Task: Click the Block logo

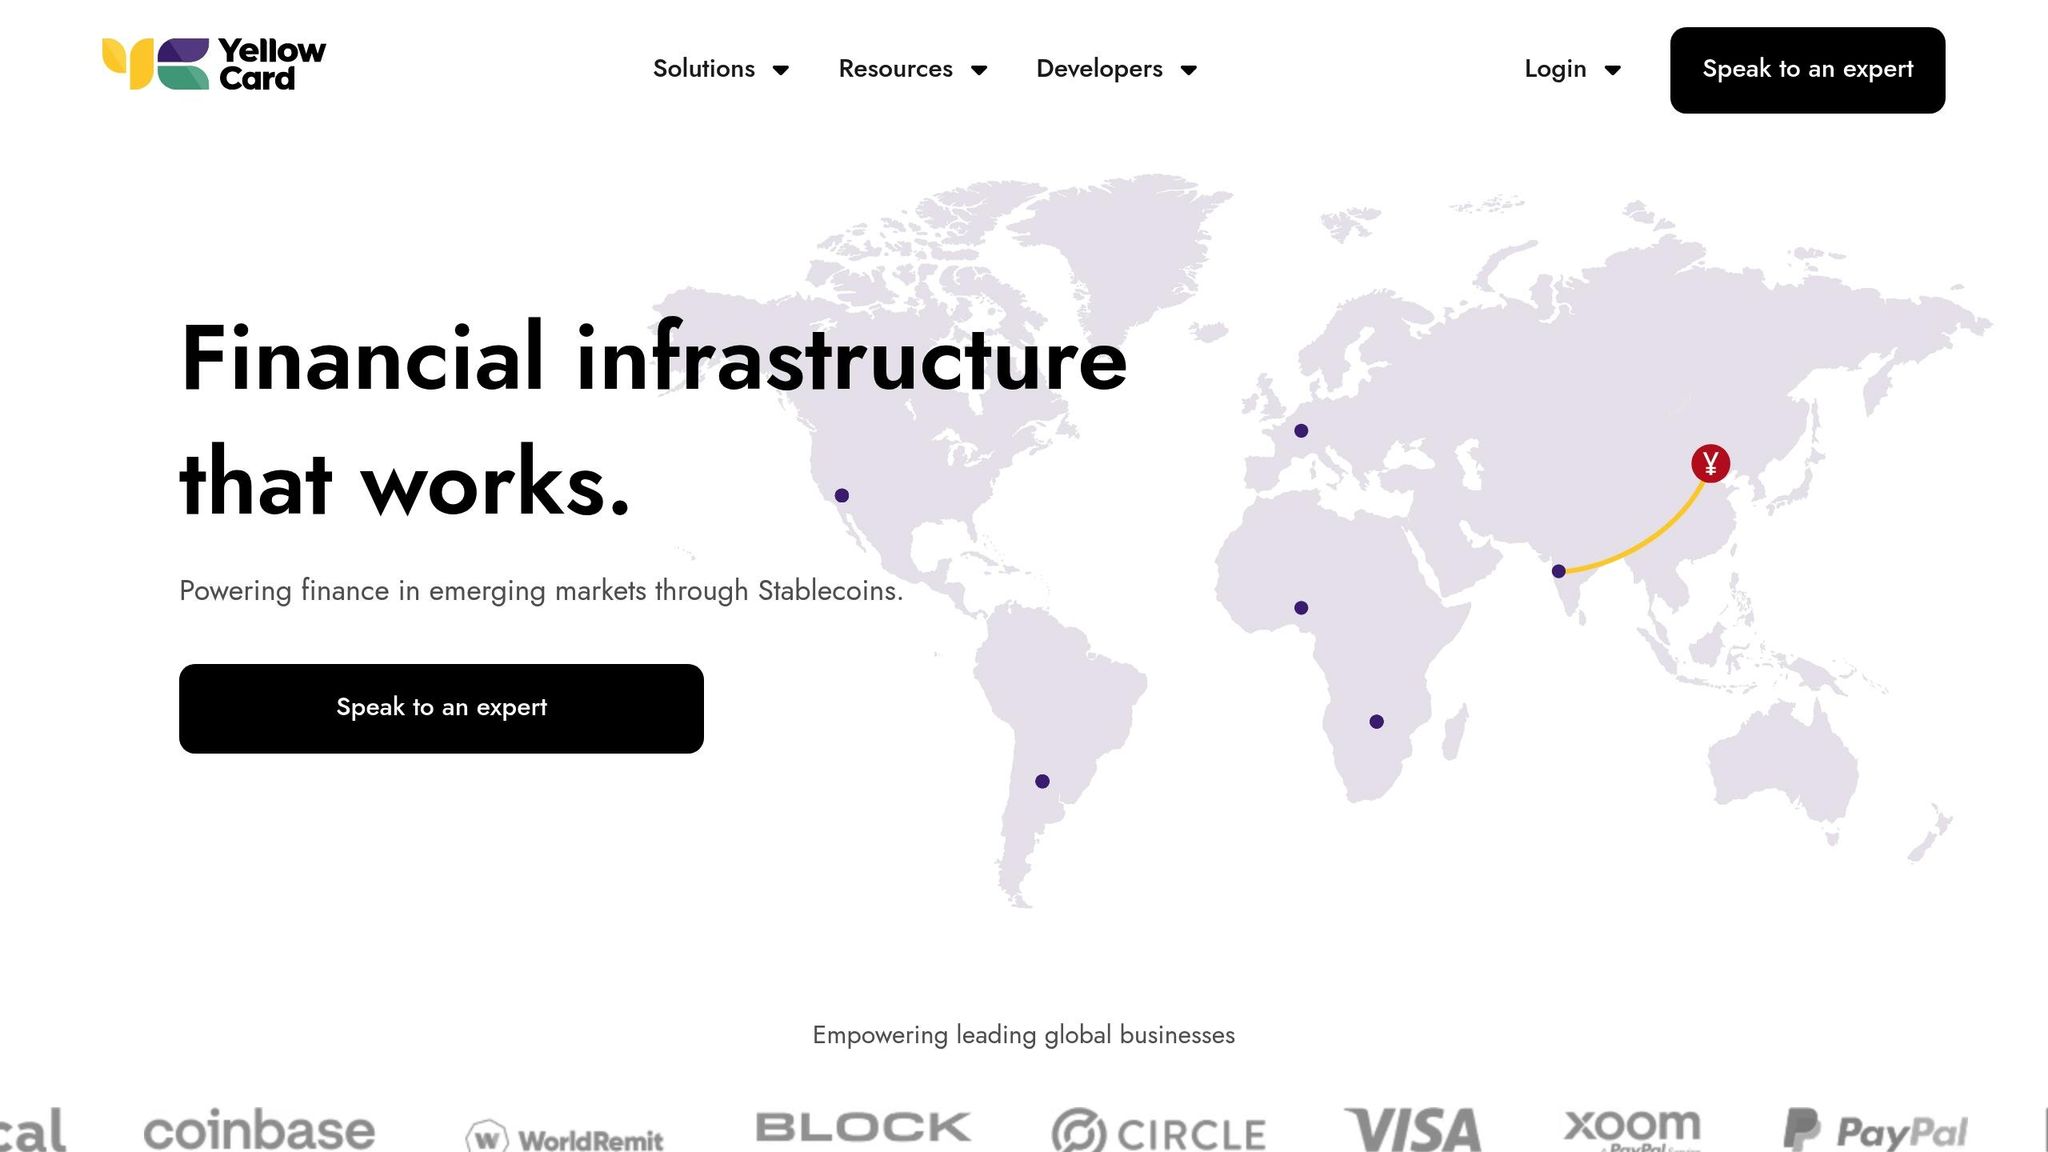Action: [x=862, y=1127]
